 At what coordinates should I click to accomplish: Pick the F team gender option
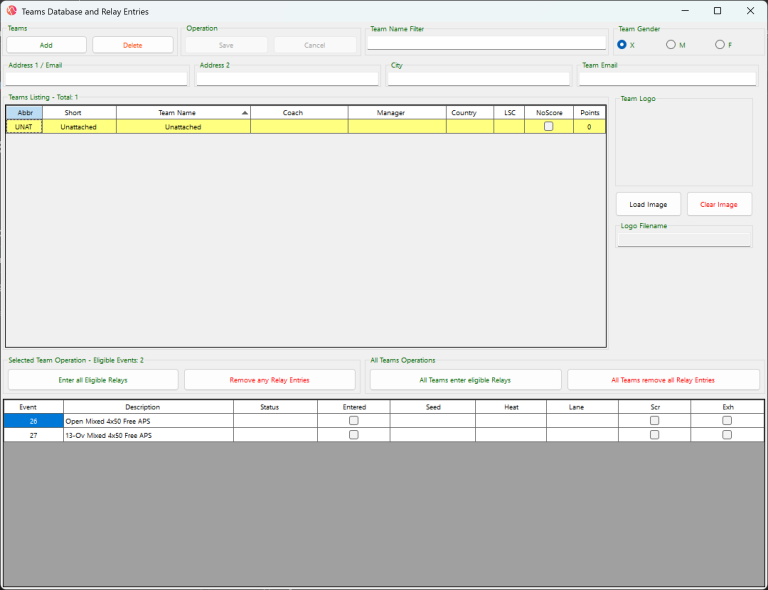pos(719,45)
